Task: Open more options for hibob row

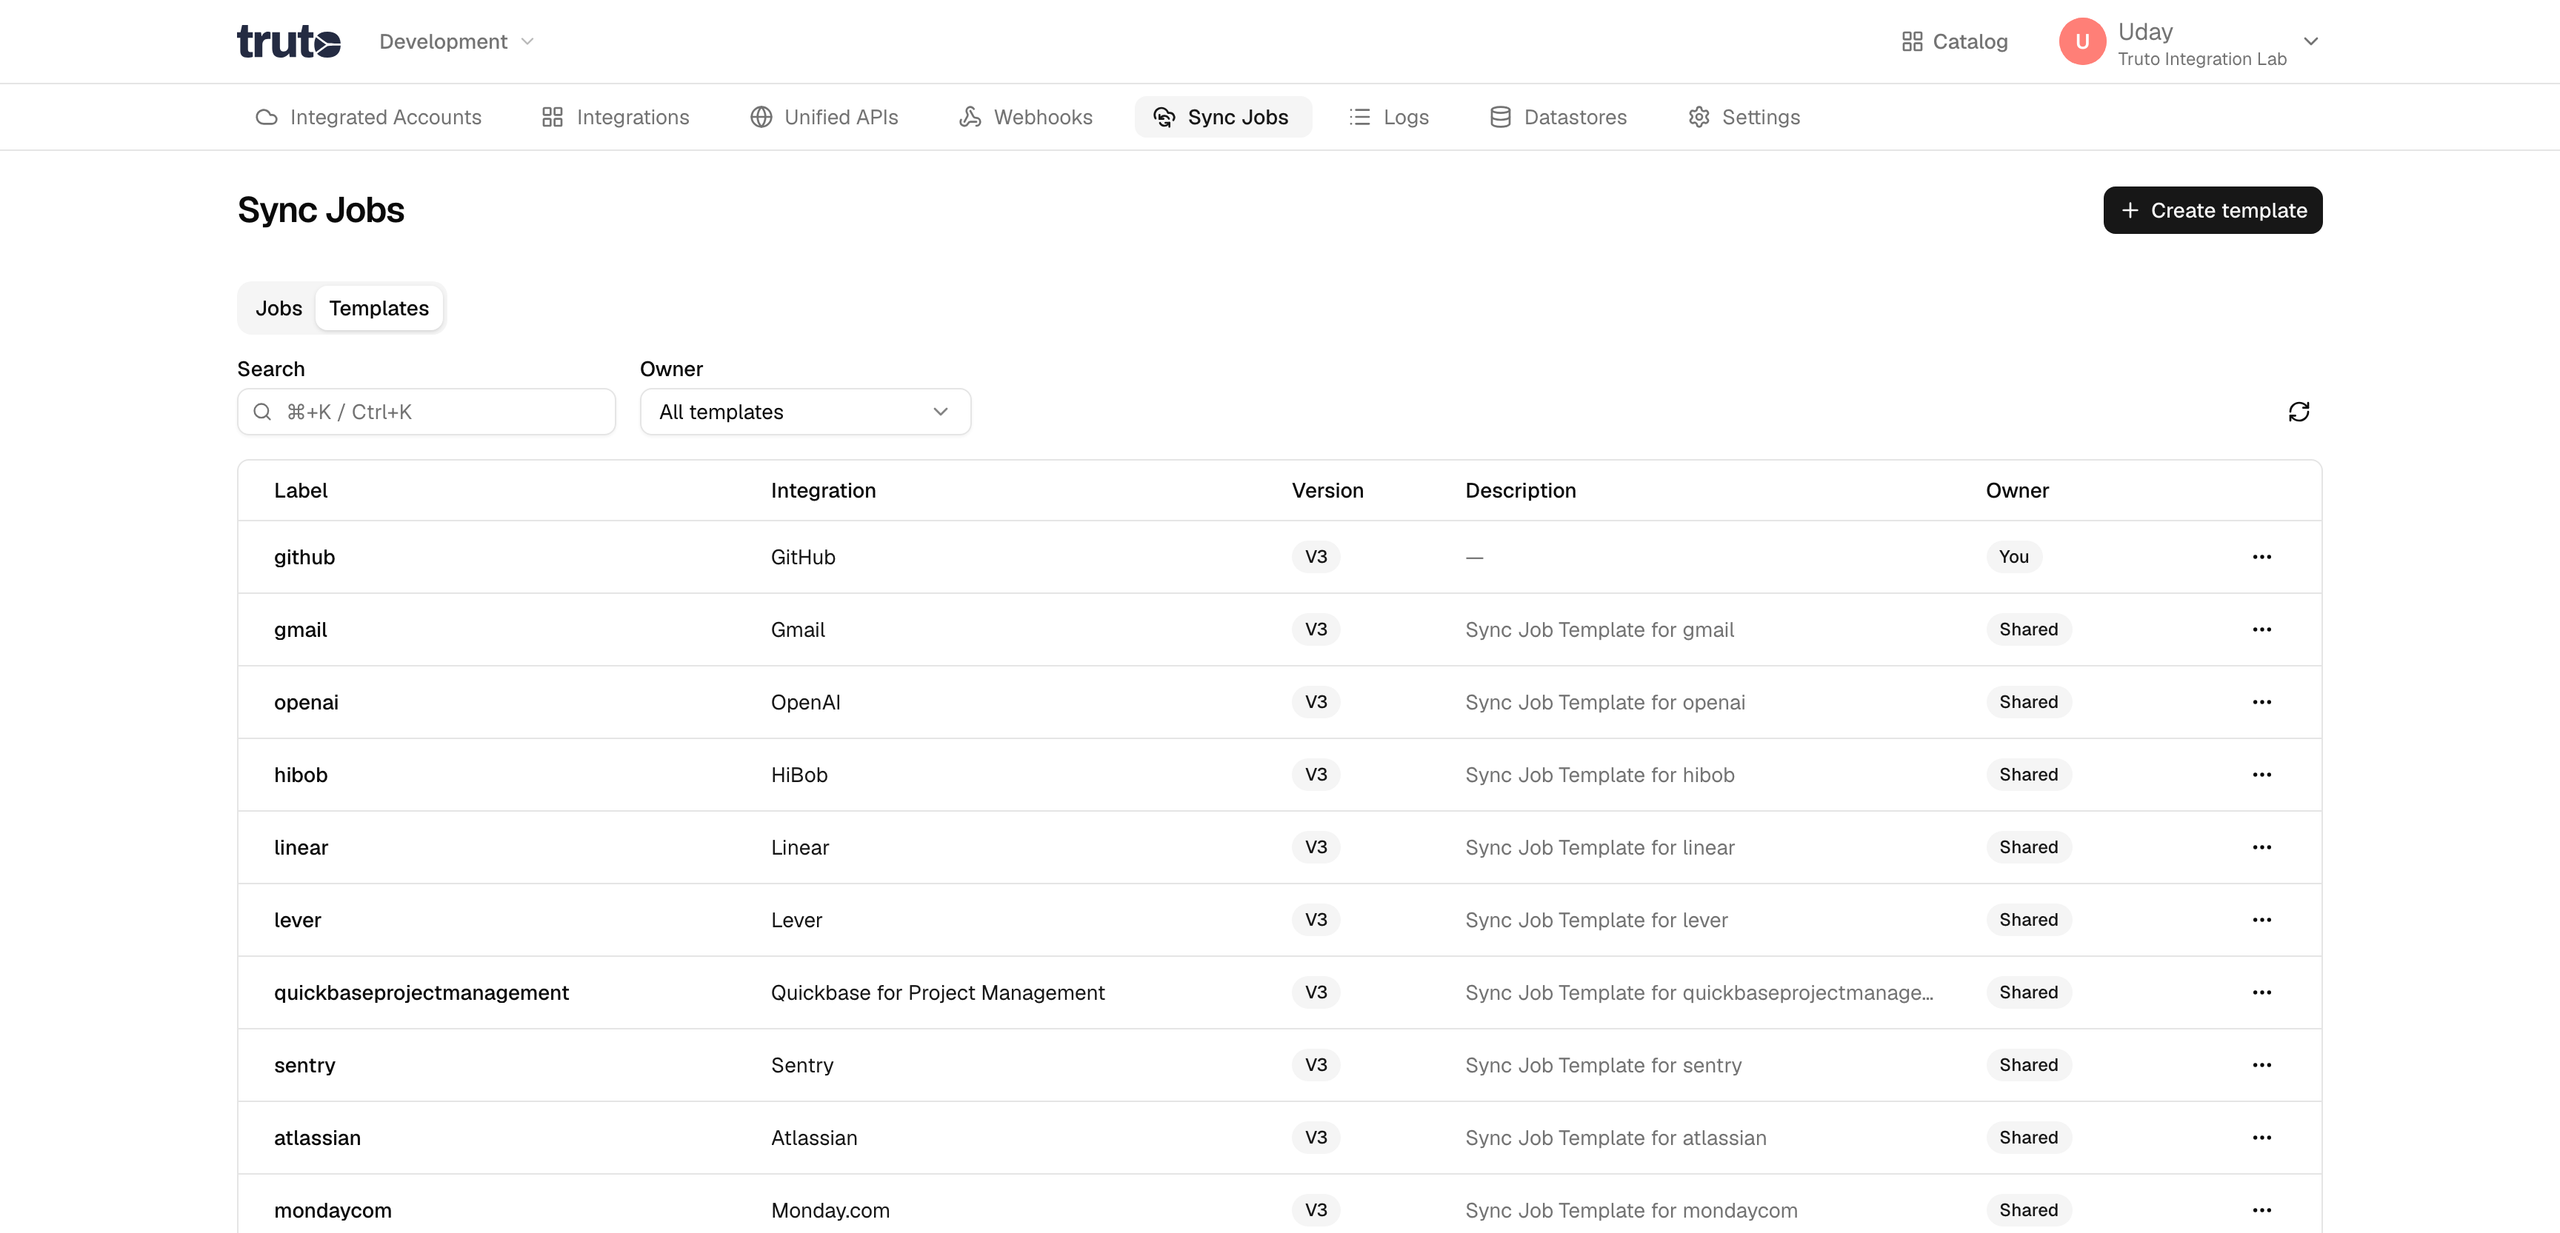Action: [2262, 775]
